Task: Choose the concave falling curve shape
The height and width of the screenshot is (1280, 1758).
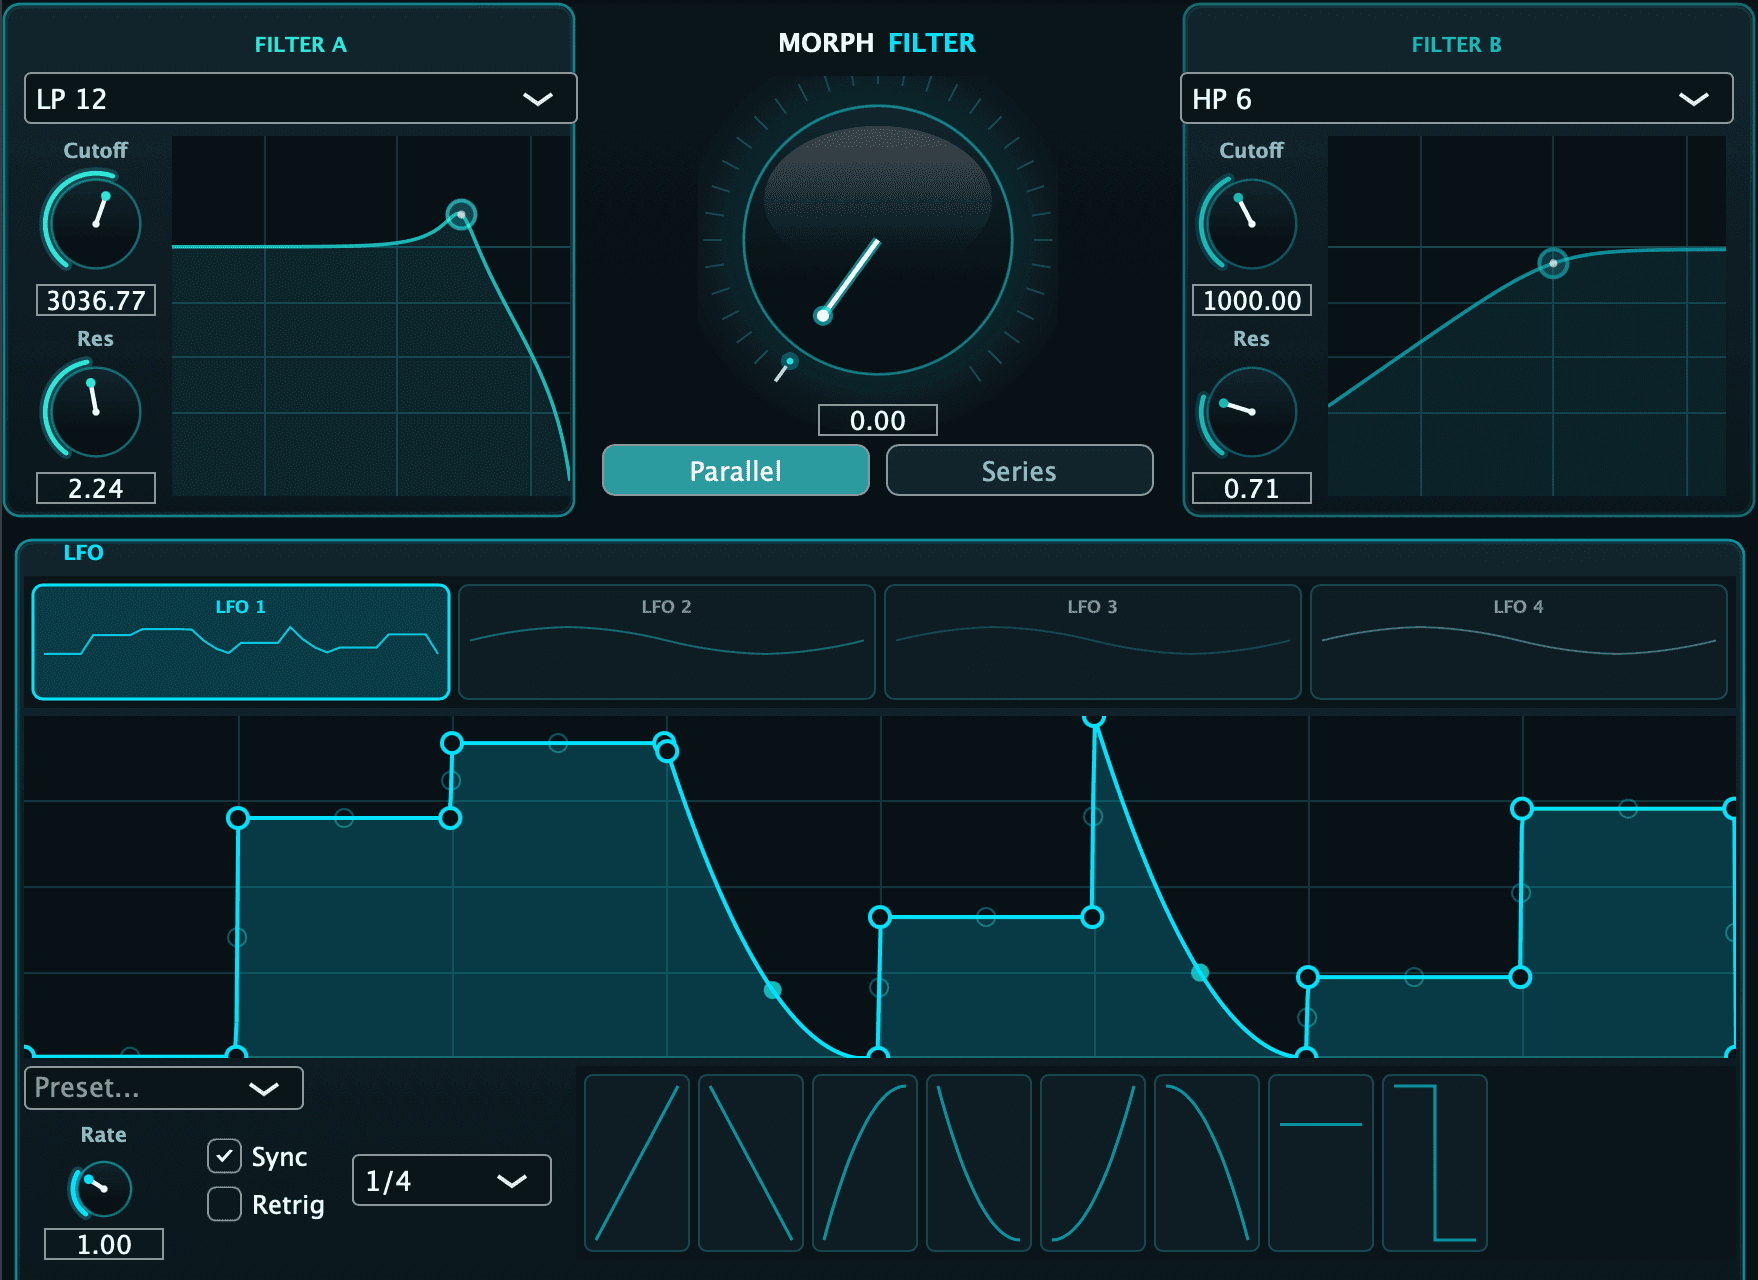Action: point(979,1163)
